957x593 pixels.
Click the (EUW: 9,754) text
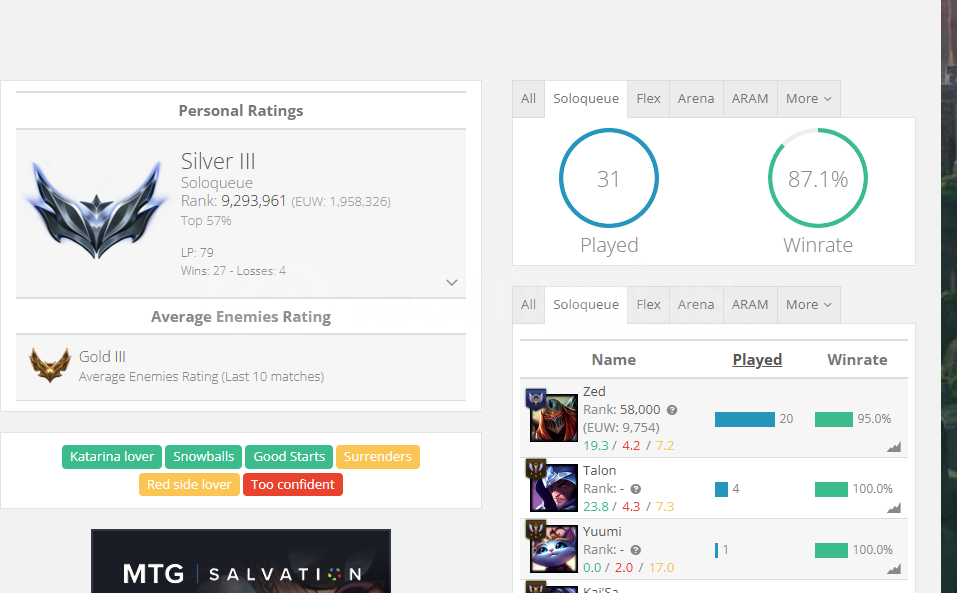(621, 428)
